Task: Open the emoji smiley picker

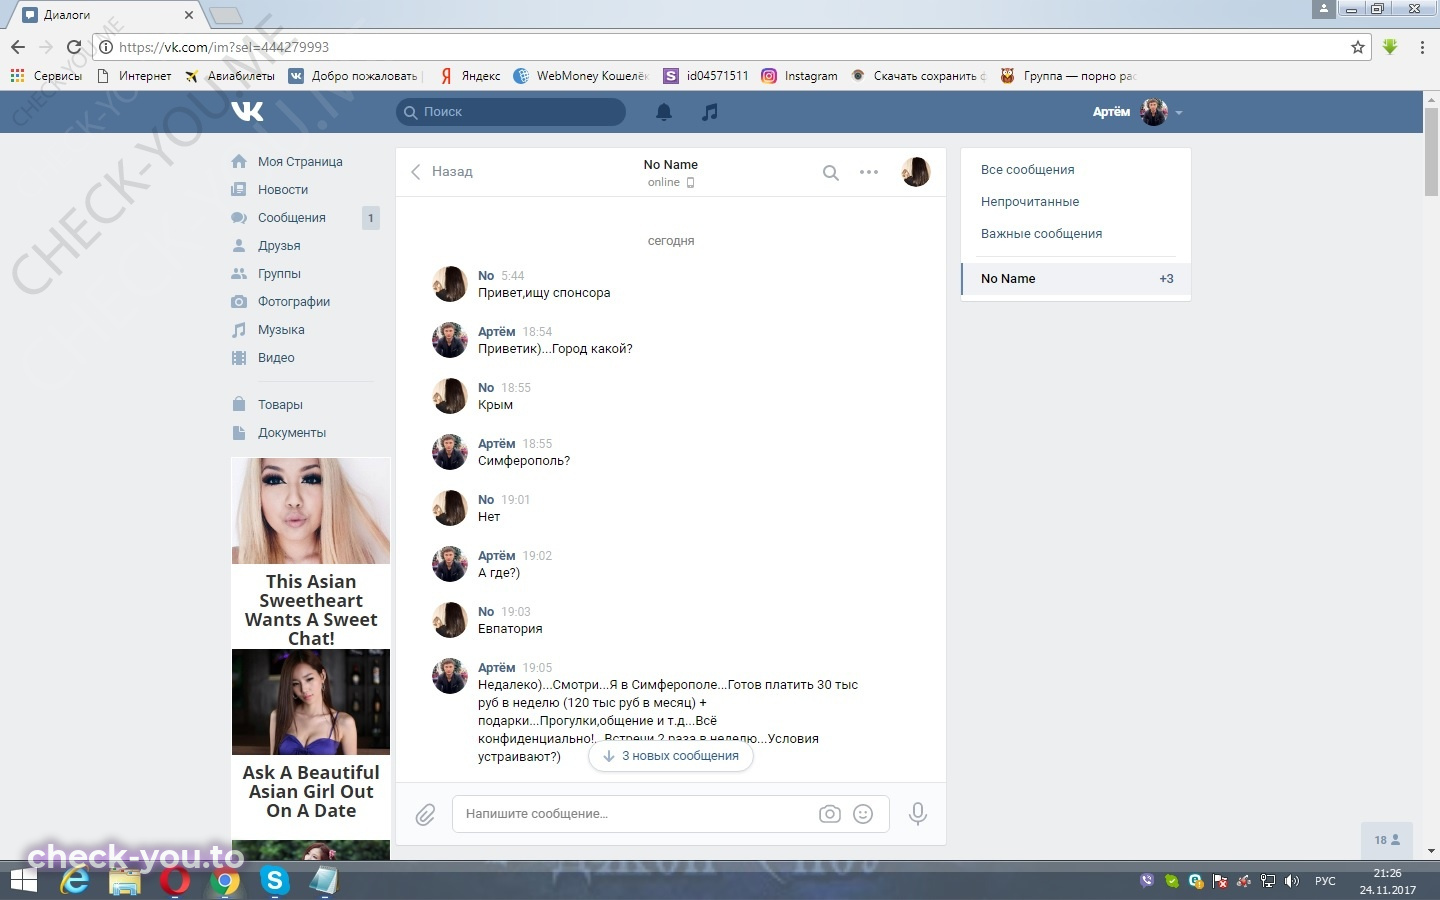Action: tap(863, 814)
